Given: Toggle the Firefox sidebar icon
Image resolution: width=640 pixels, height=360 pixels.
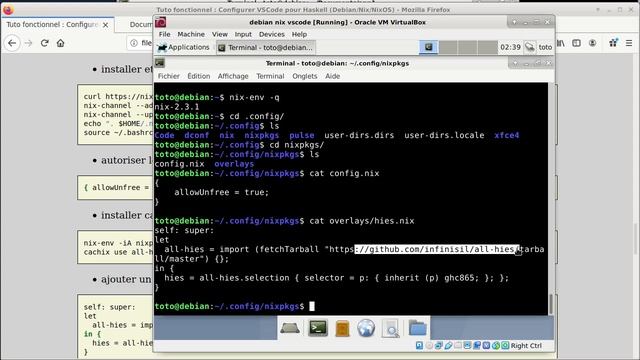Looking at the screenshot, I should tap(576, 43).
